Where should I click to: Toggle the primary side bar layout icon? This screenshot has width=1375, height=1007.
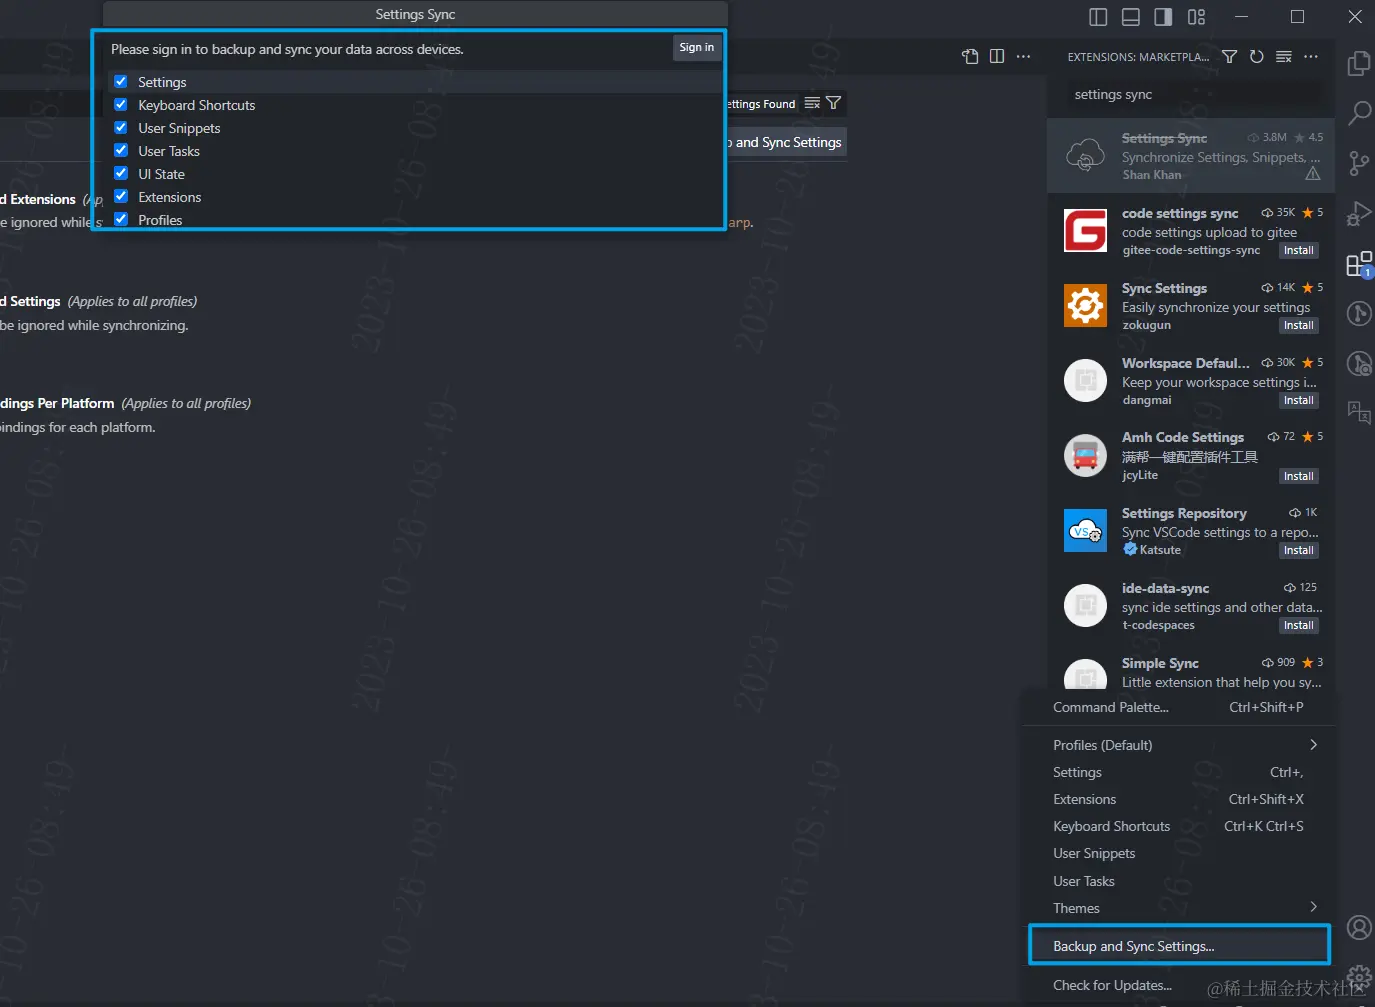1098,17
